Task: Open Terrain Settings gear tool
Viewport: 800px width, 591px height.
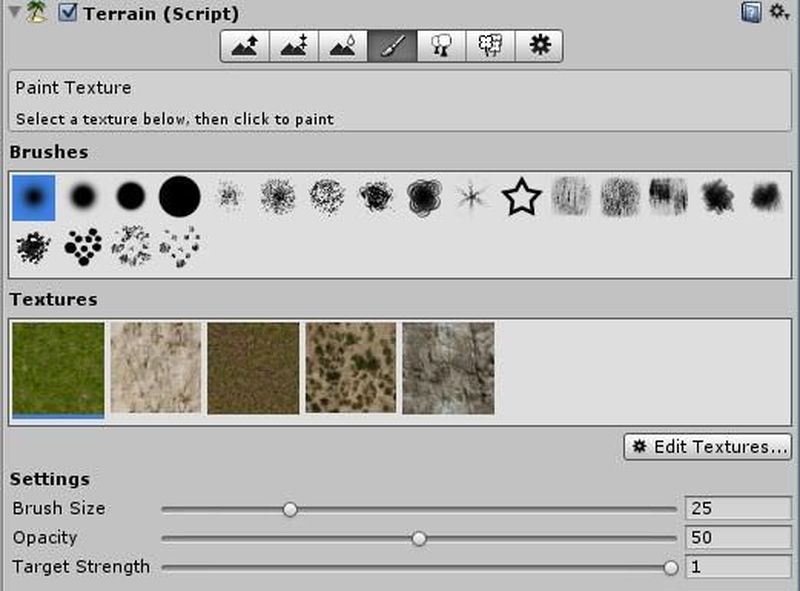Action: coord(538,46)
